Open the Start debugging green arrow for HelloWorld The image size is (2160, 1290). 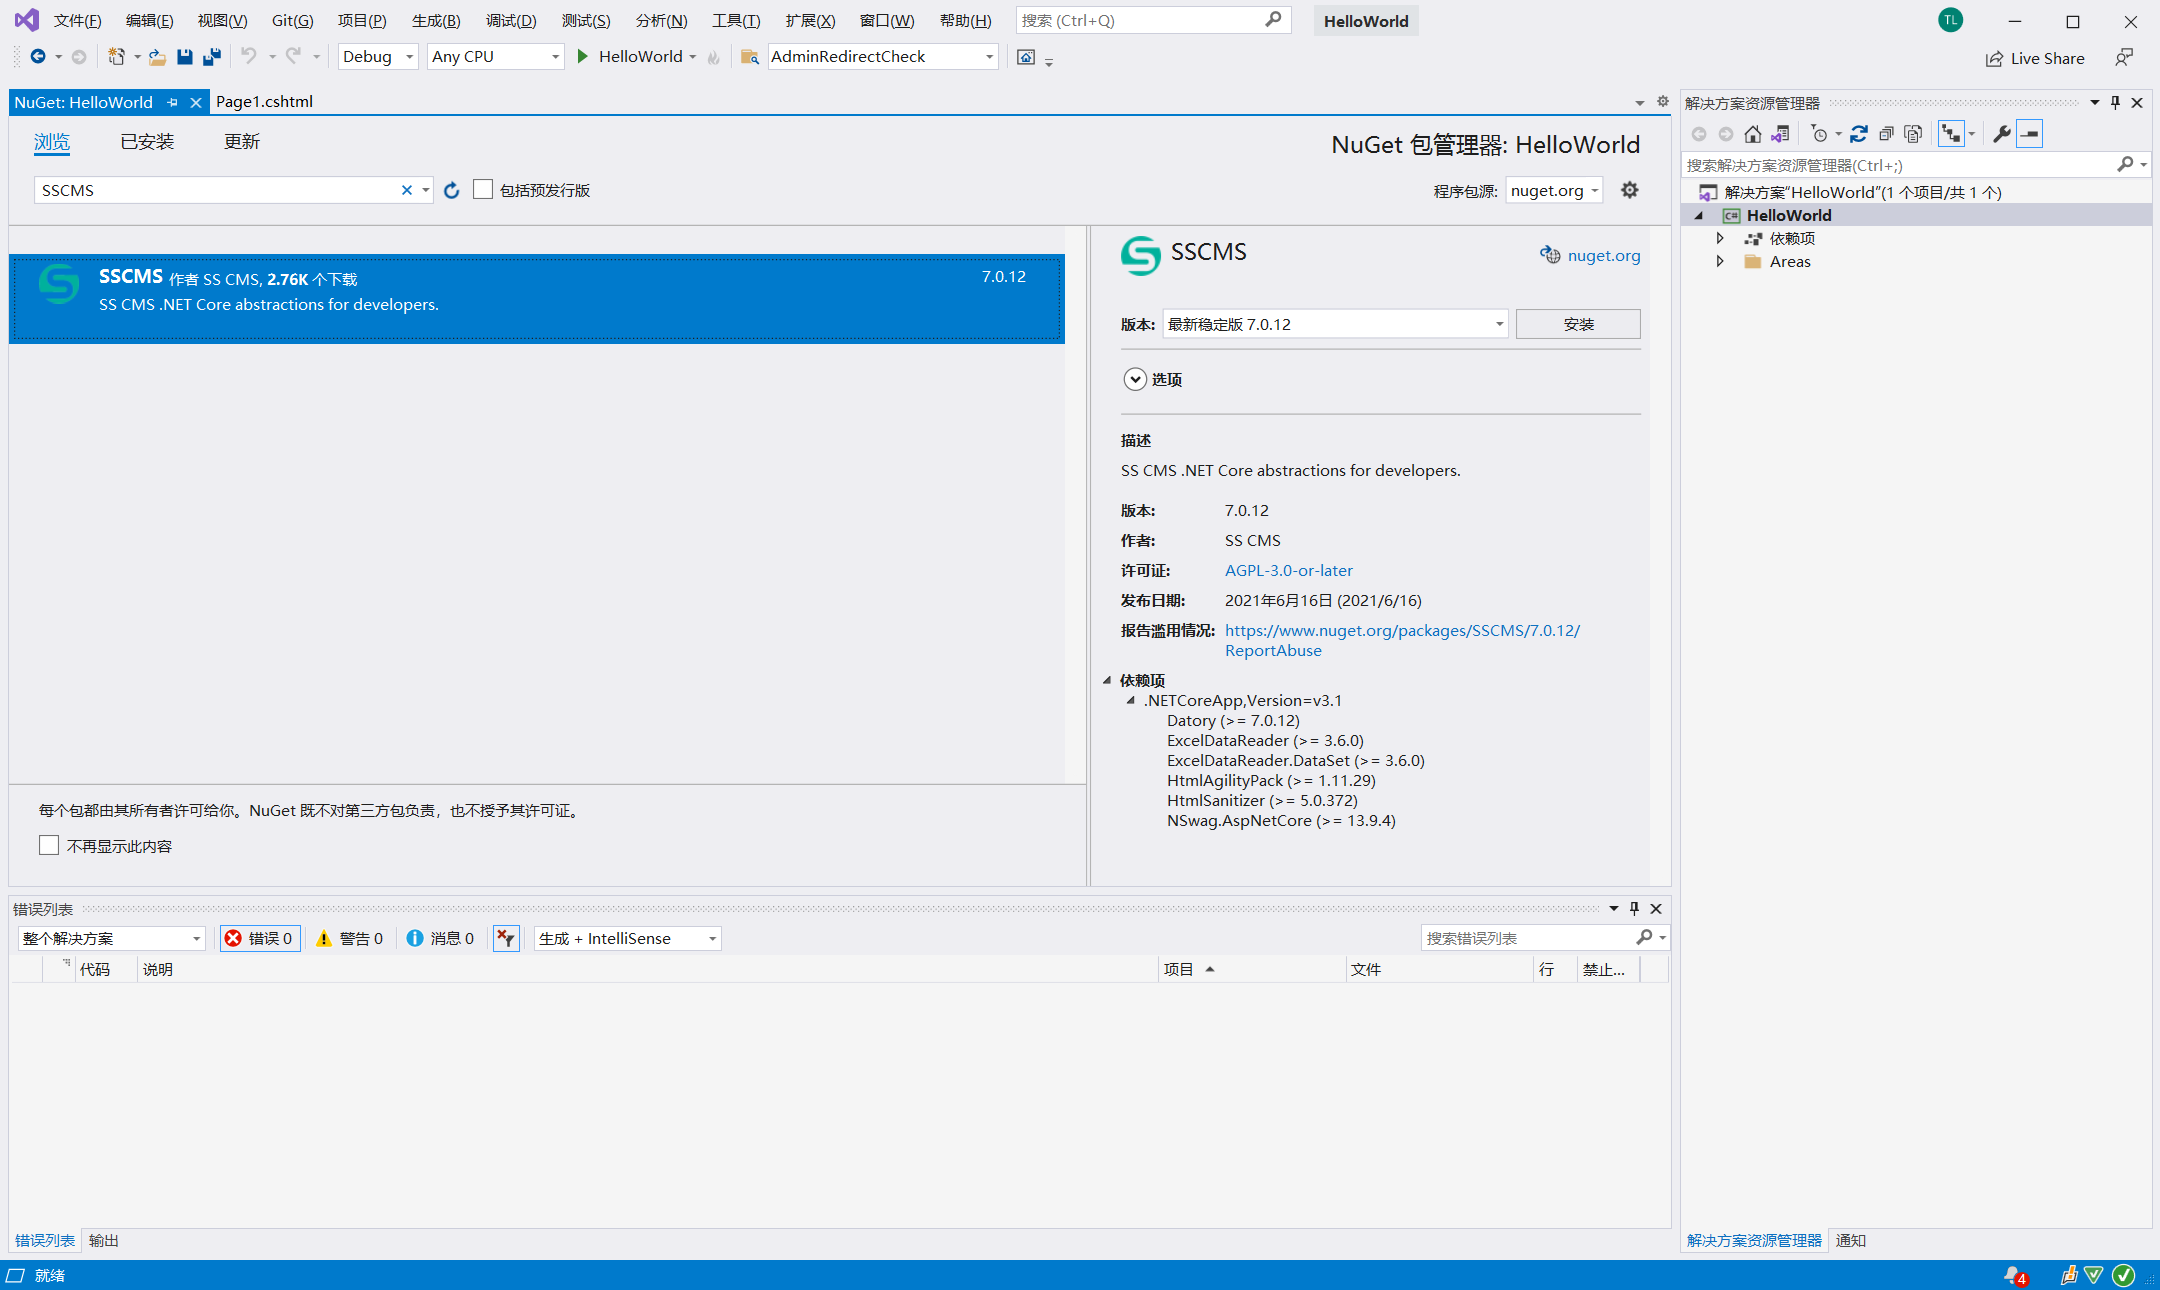point(583,57)
